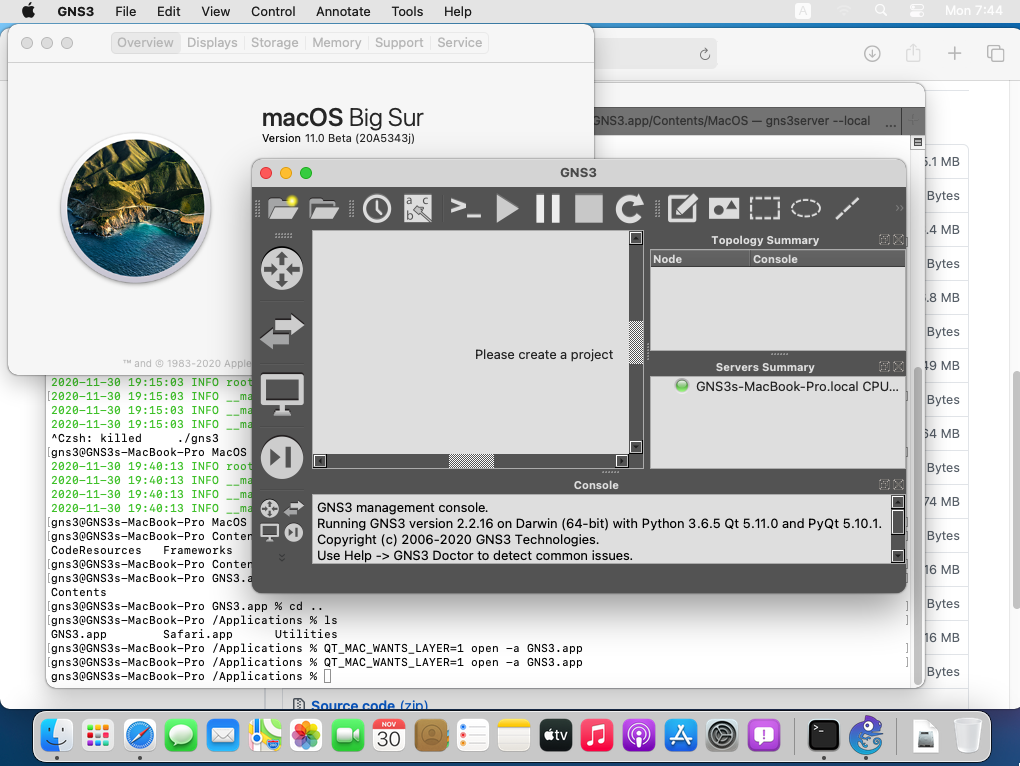Select the Draw a rectangle tool
Screen dimensions: 1020x766
pos(764,208)
